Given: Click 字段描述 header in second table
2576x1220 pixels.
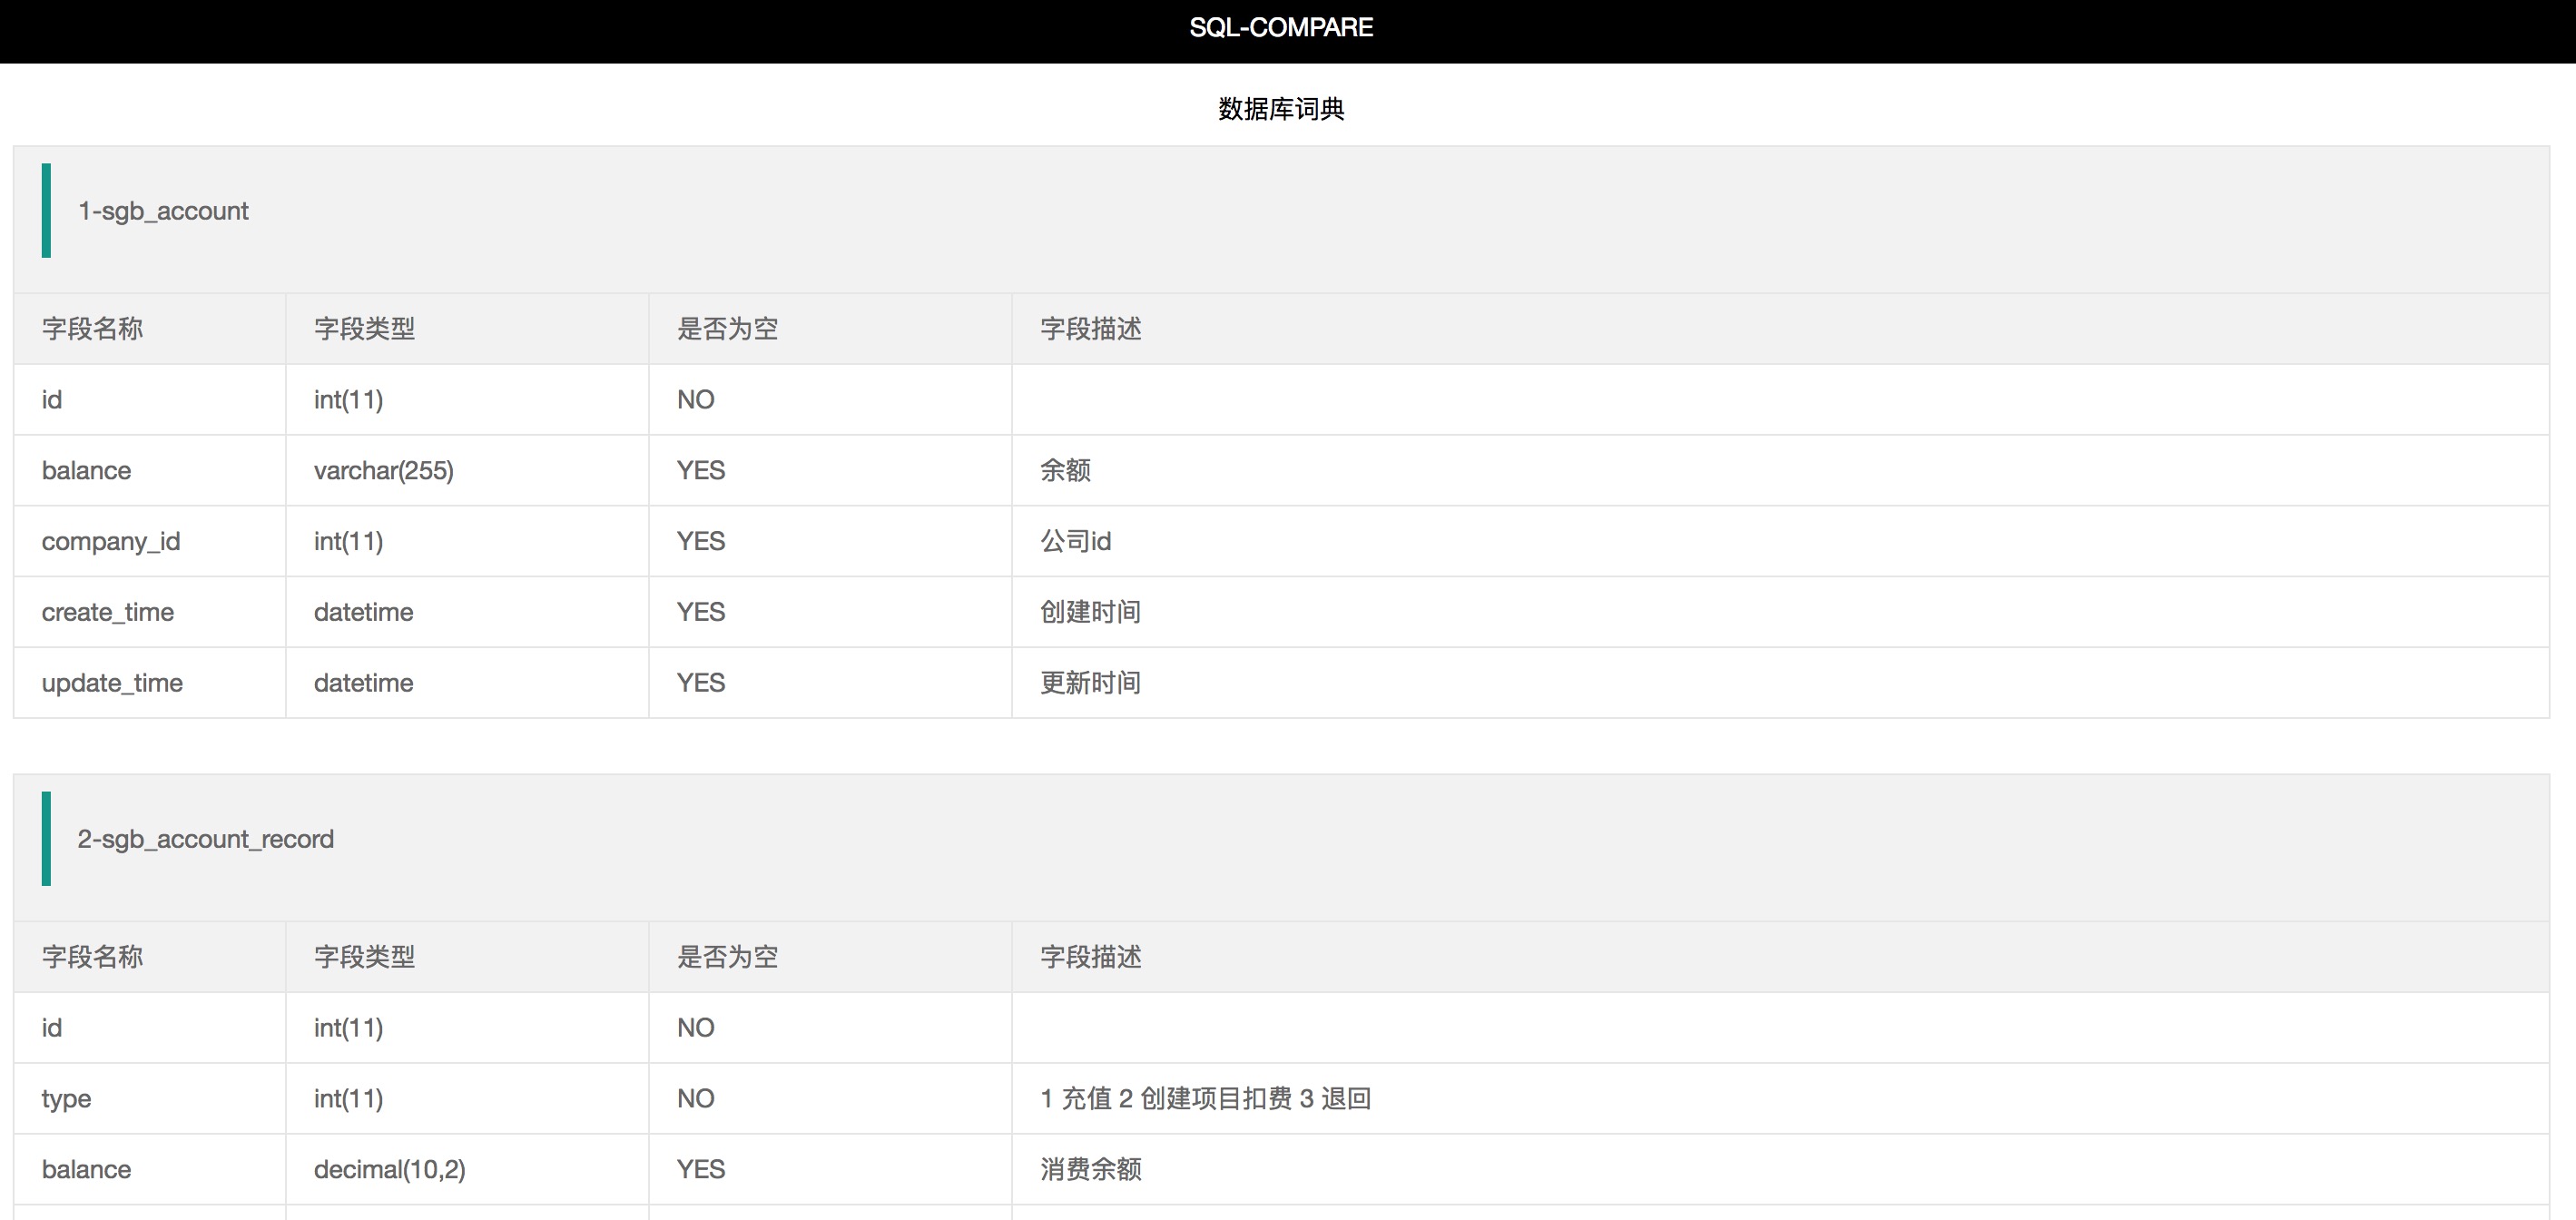Looking at the screenshot, I should tap(1090, 957).
